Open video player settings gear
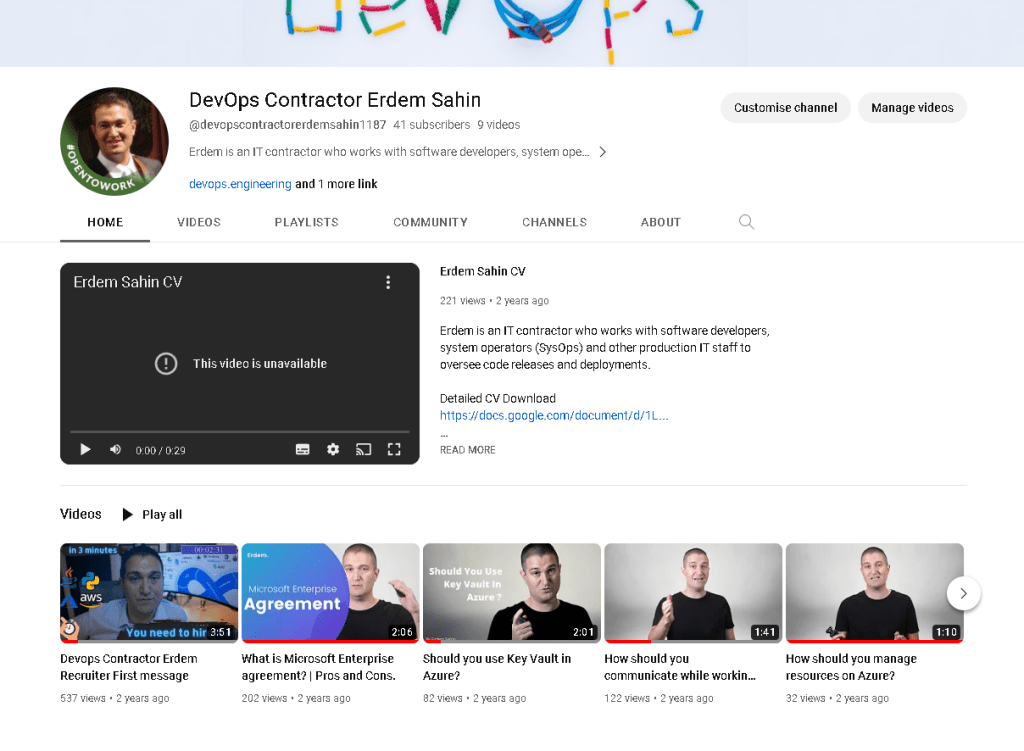Screen dimensions: 1024x751 [333, 449]
